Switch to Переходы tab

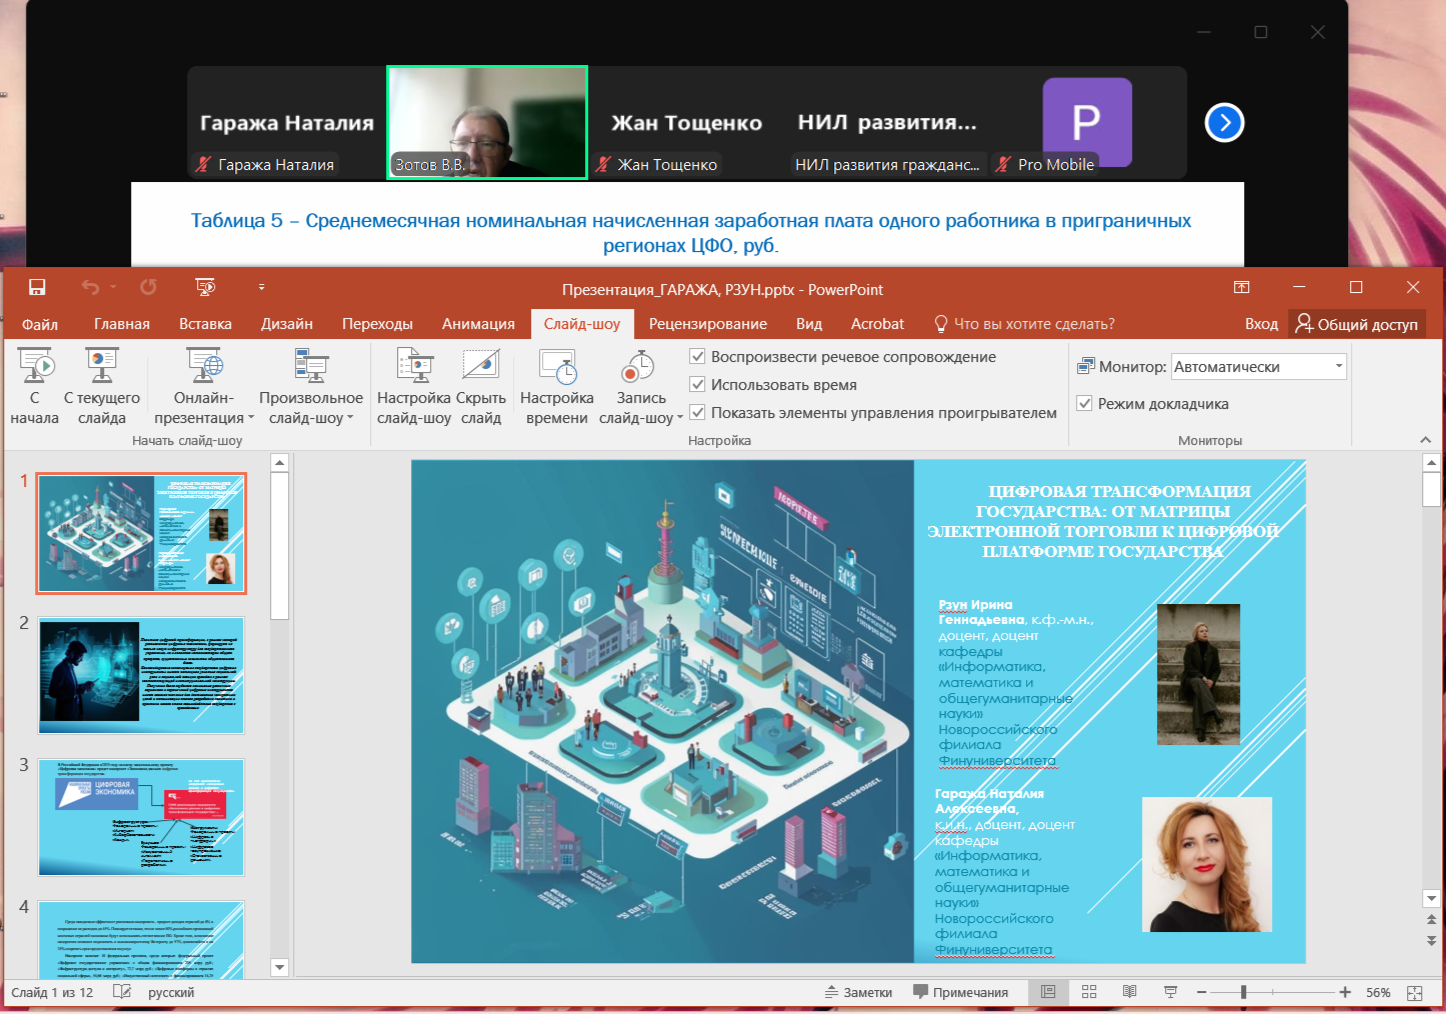click(x=377, y=324)
